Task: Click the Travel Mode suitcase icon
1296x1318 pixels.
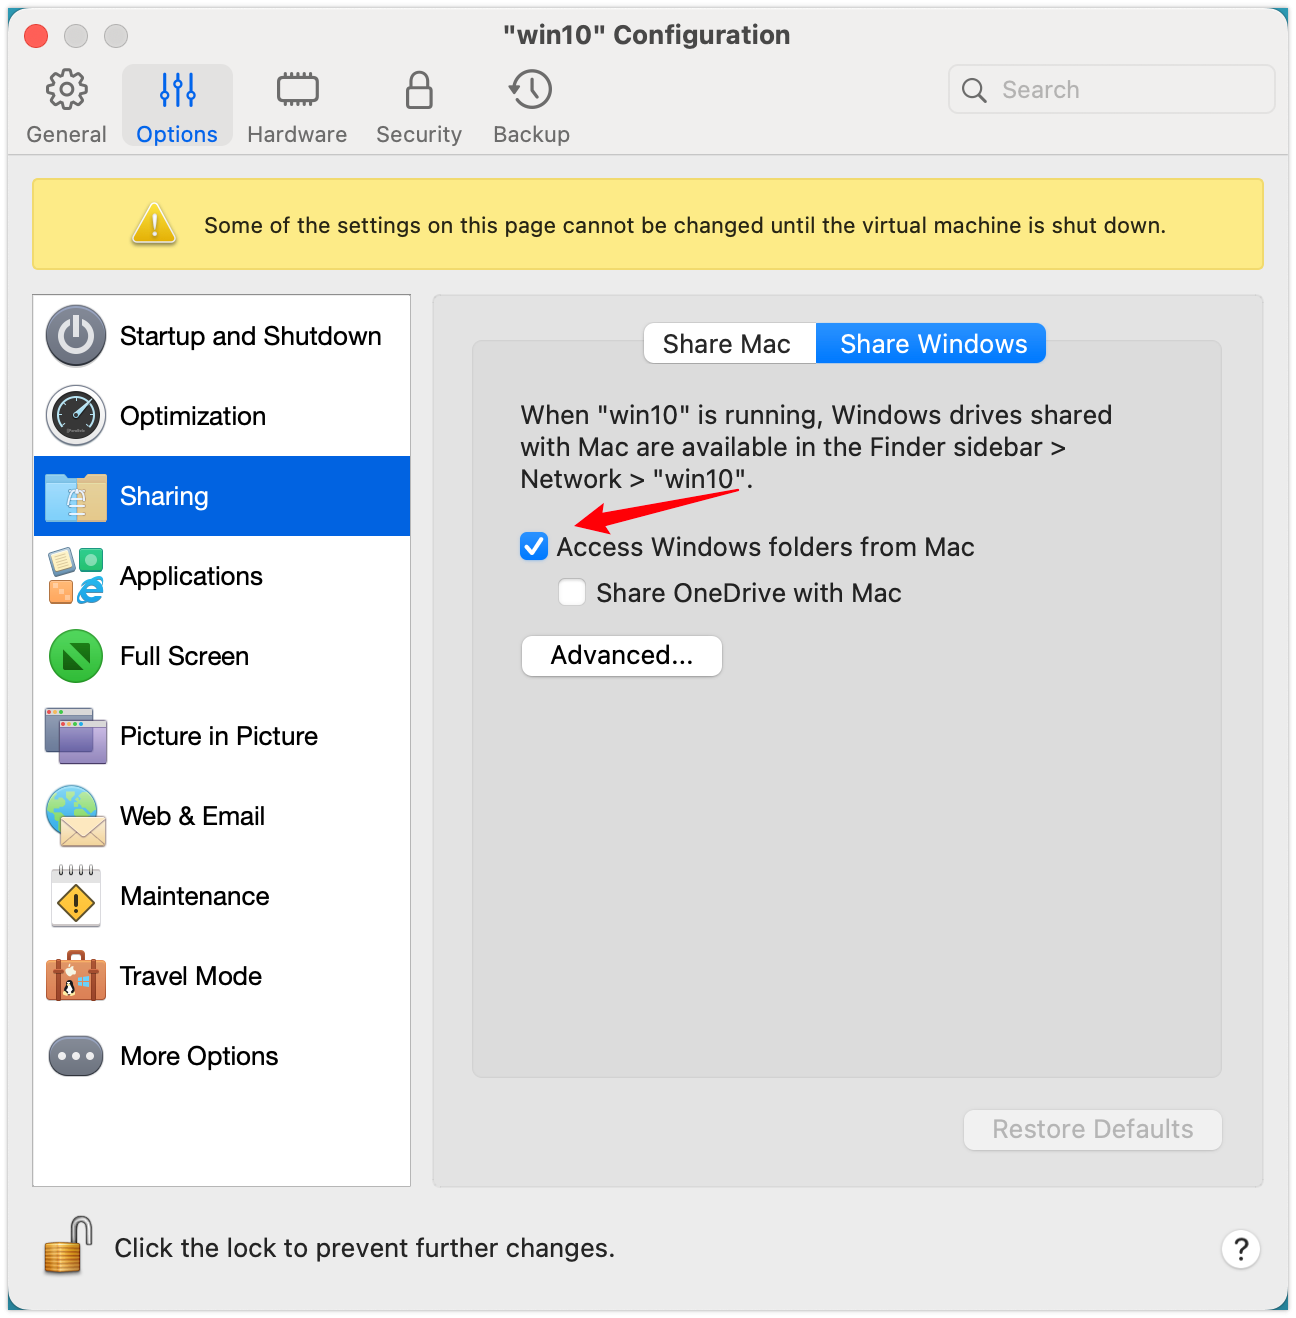Action: point(76,976)
